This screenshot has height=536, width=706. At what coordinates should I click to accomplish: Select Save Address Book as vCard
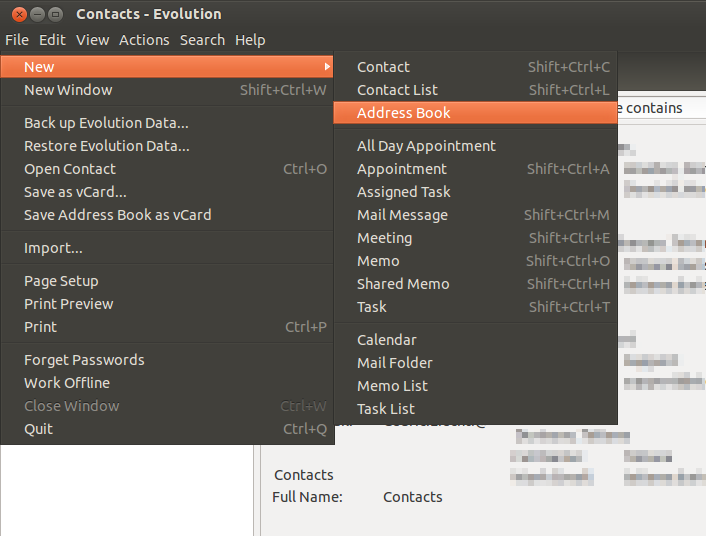[117, 215]
